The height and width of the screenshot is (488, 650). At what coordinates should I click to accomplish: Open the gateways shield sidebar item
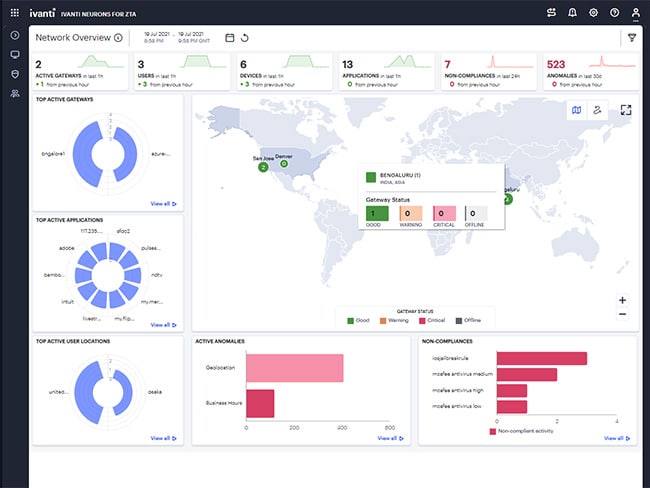[x=15, y=74]
